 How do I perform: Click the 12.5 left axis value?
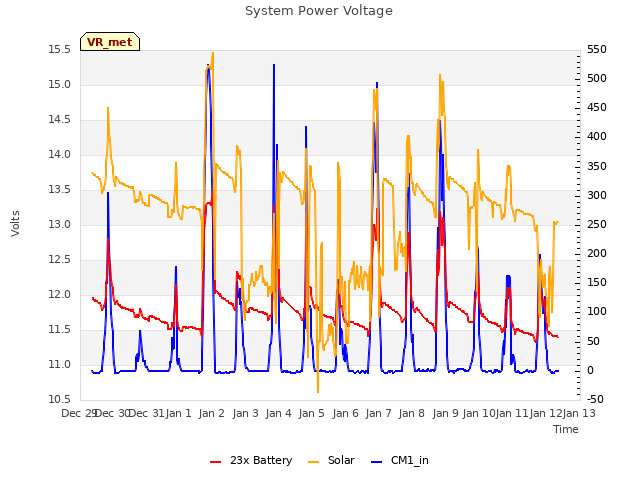tap(60, 260)
